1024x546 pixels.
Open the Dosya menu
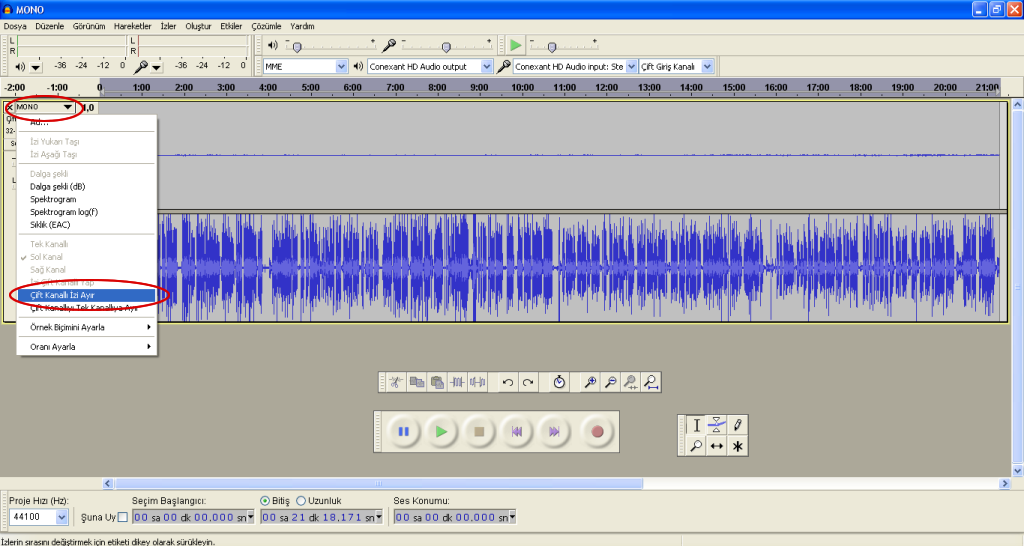(x=15, y=26)
